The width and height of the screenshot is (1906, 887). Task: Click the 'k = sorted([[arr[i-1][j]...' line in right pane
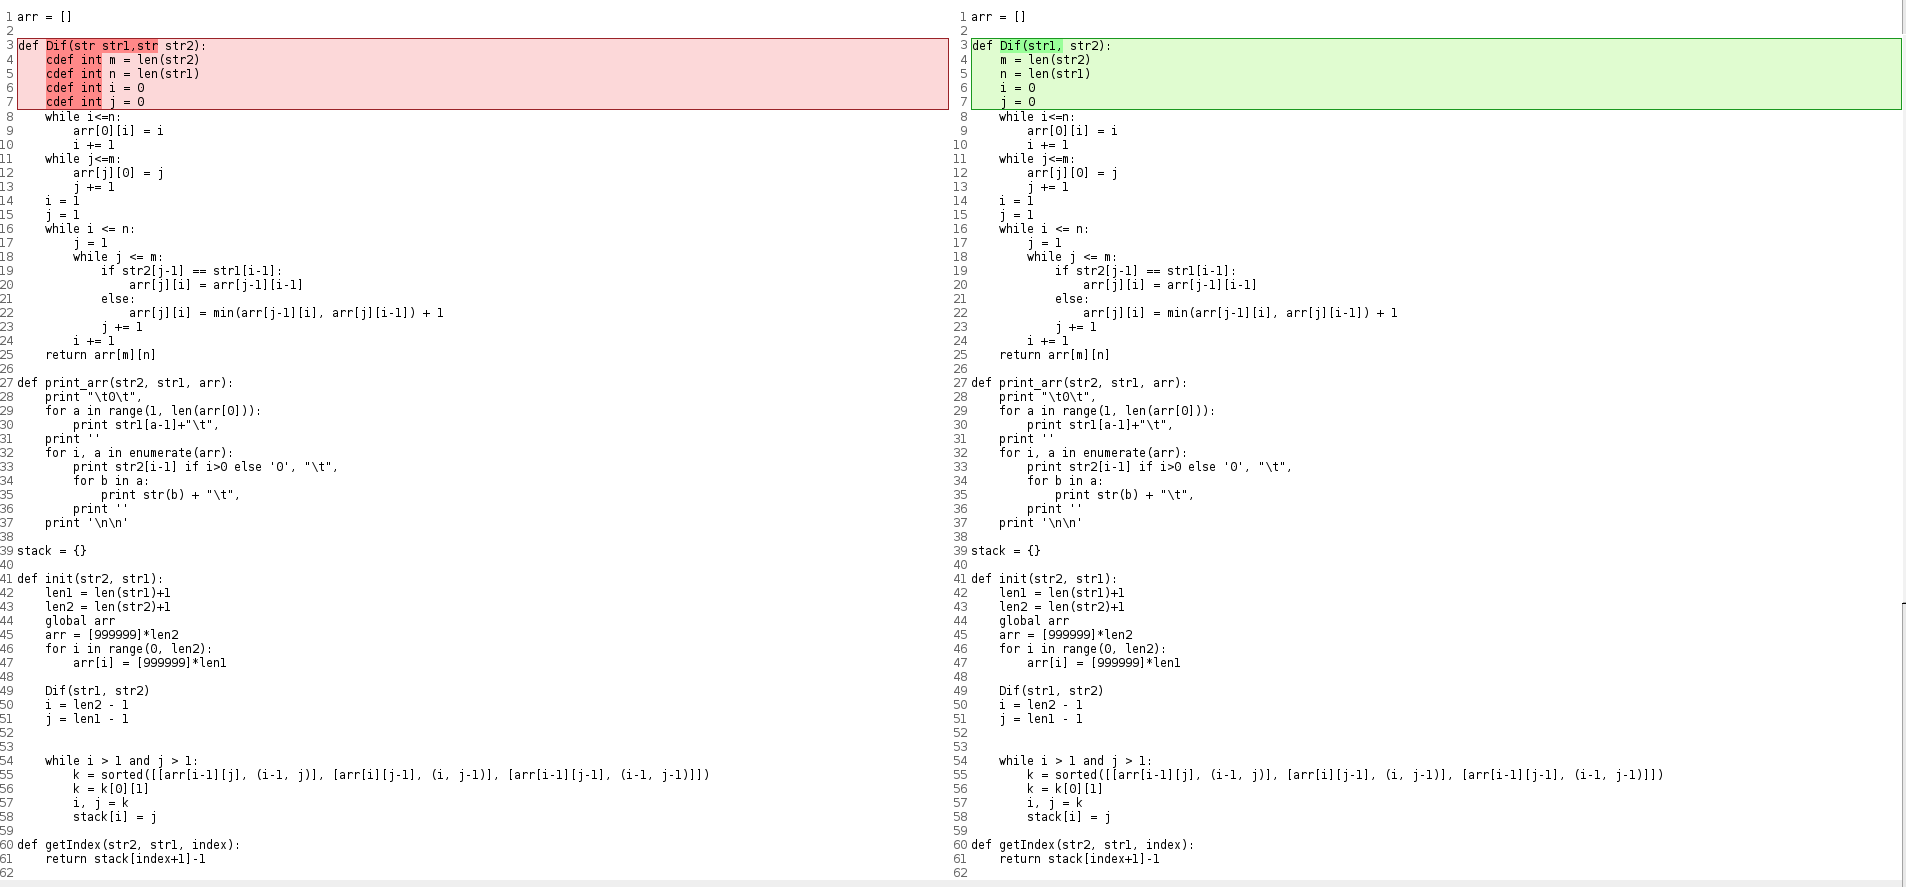click(x=1345, y=775)
